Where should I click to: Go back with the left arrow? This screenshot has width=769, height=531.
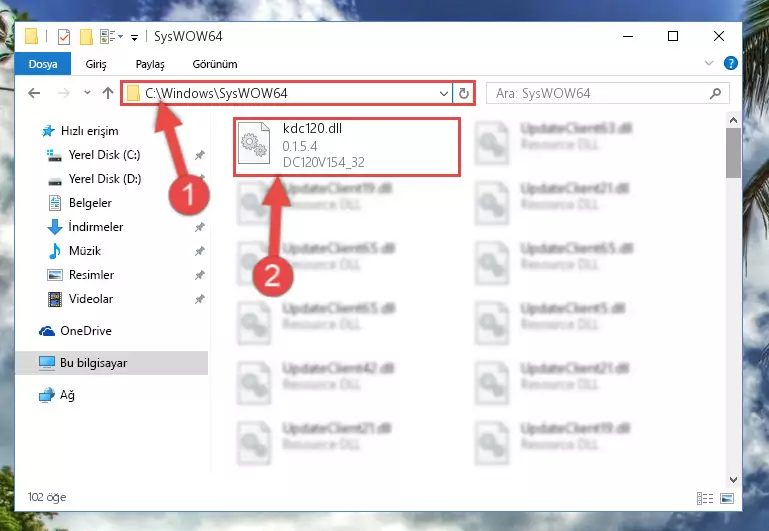(34, 93)
